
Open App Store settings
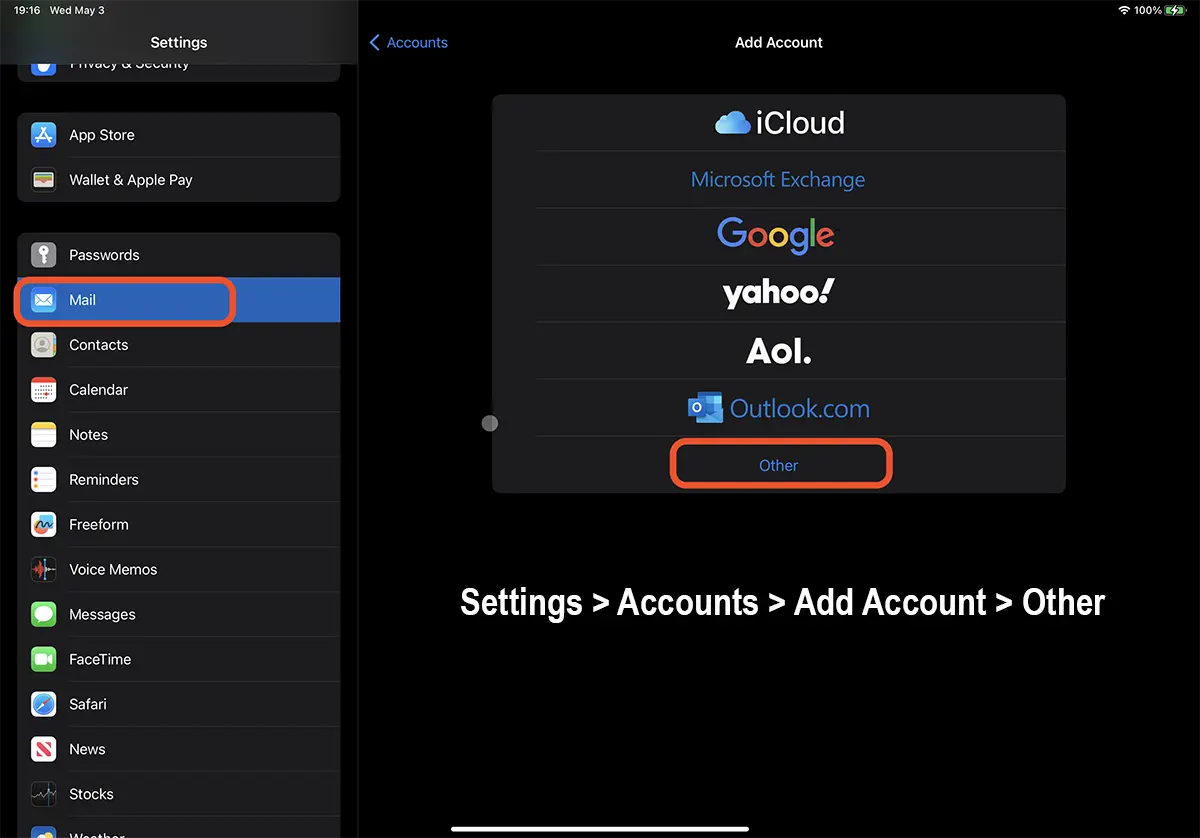179,135
